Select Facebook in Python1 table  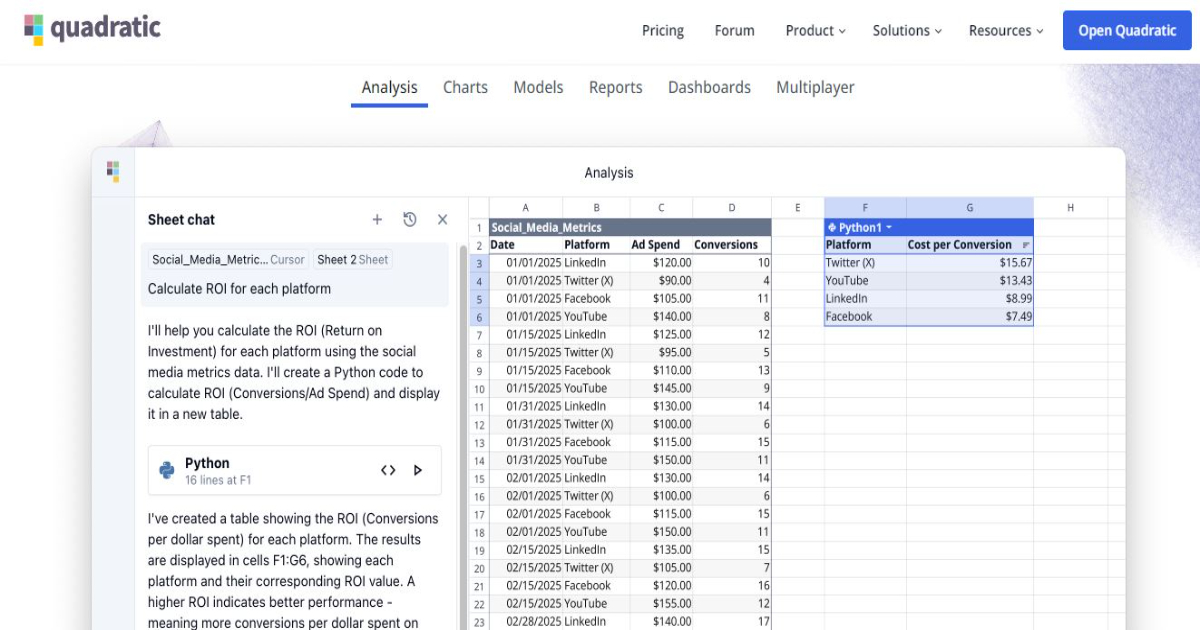point(865,317)
